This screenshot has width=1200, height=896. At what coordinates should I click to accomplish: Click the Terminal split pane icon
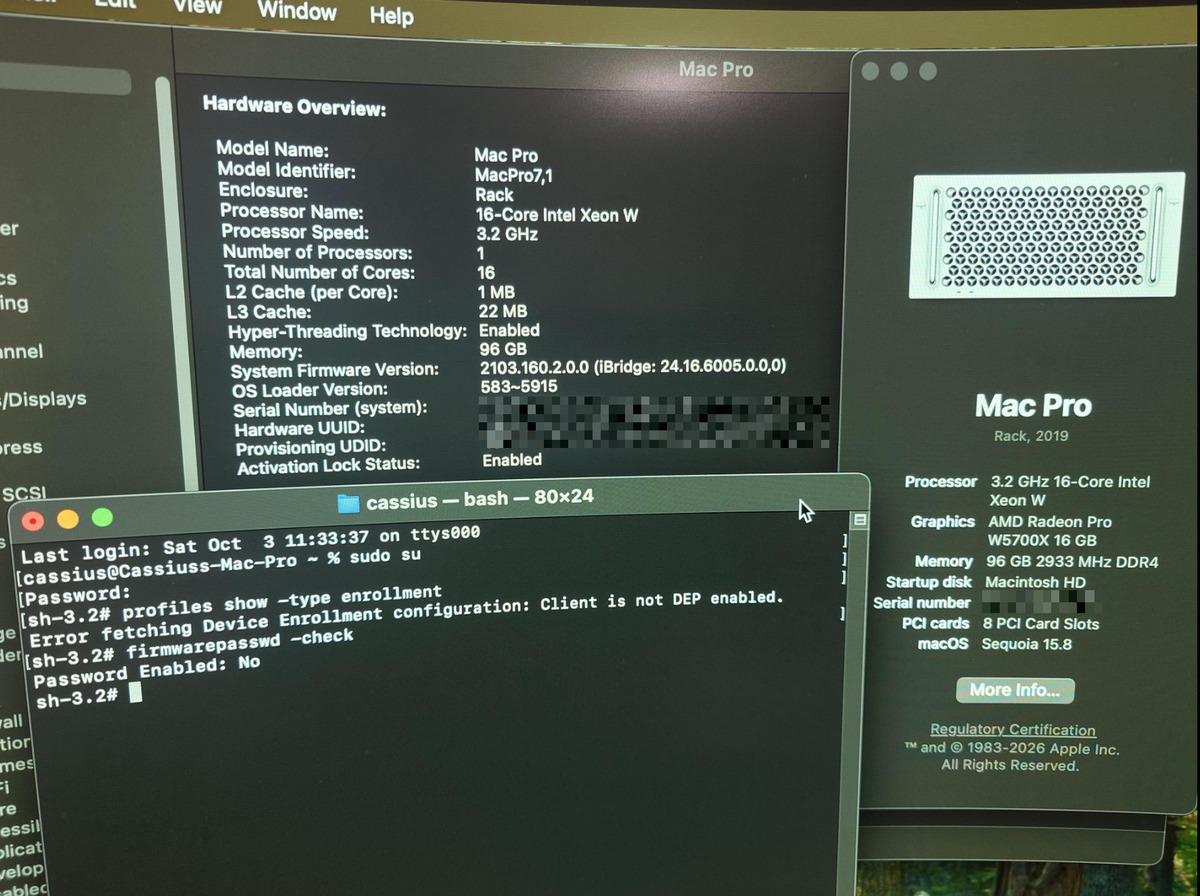tap(857, 521)
